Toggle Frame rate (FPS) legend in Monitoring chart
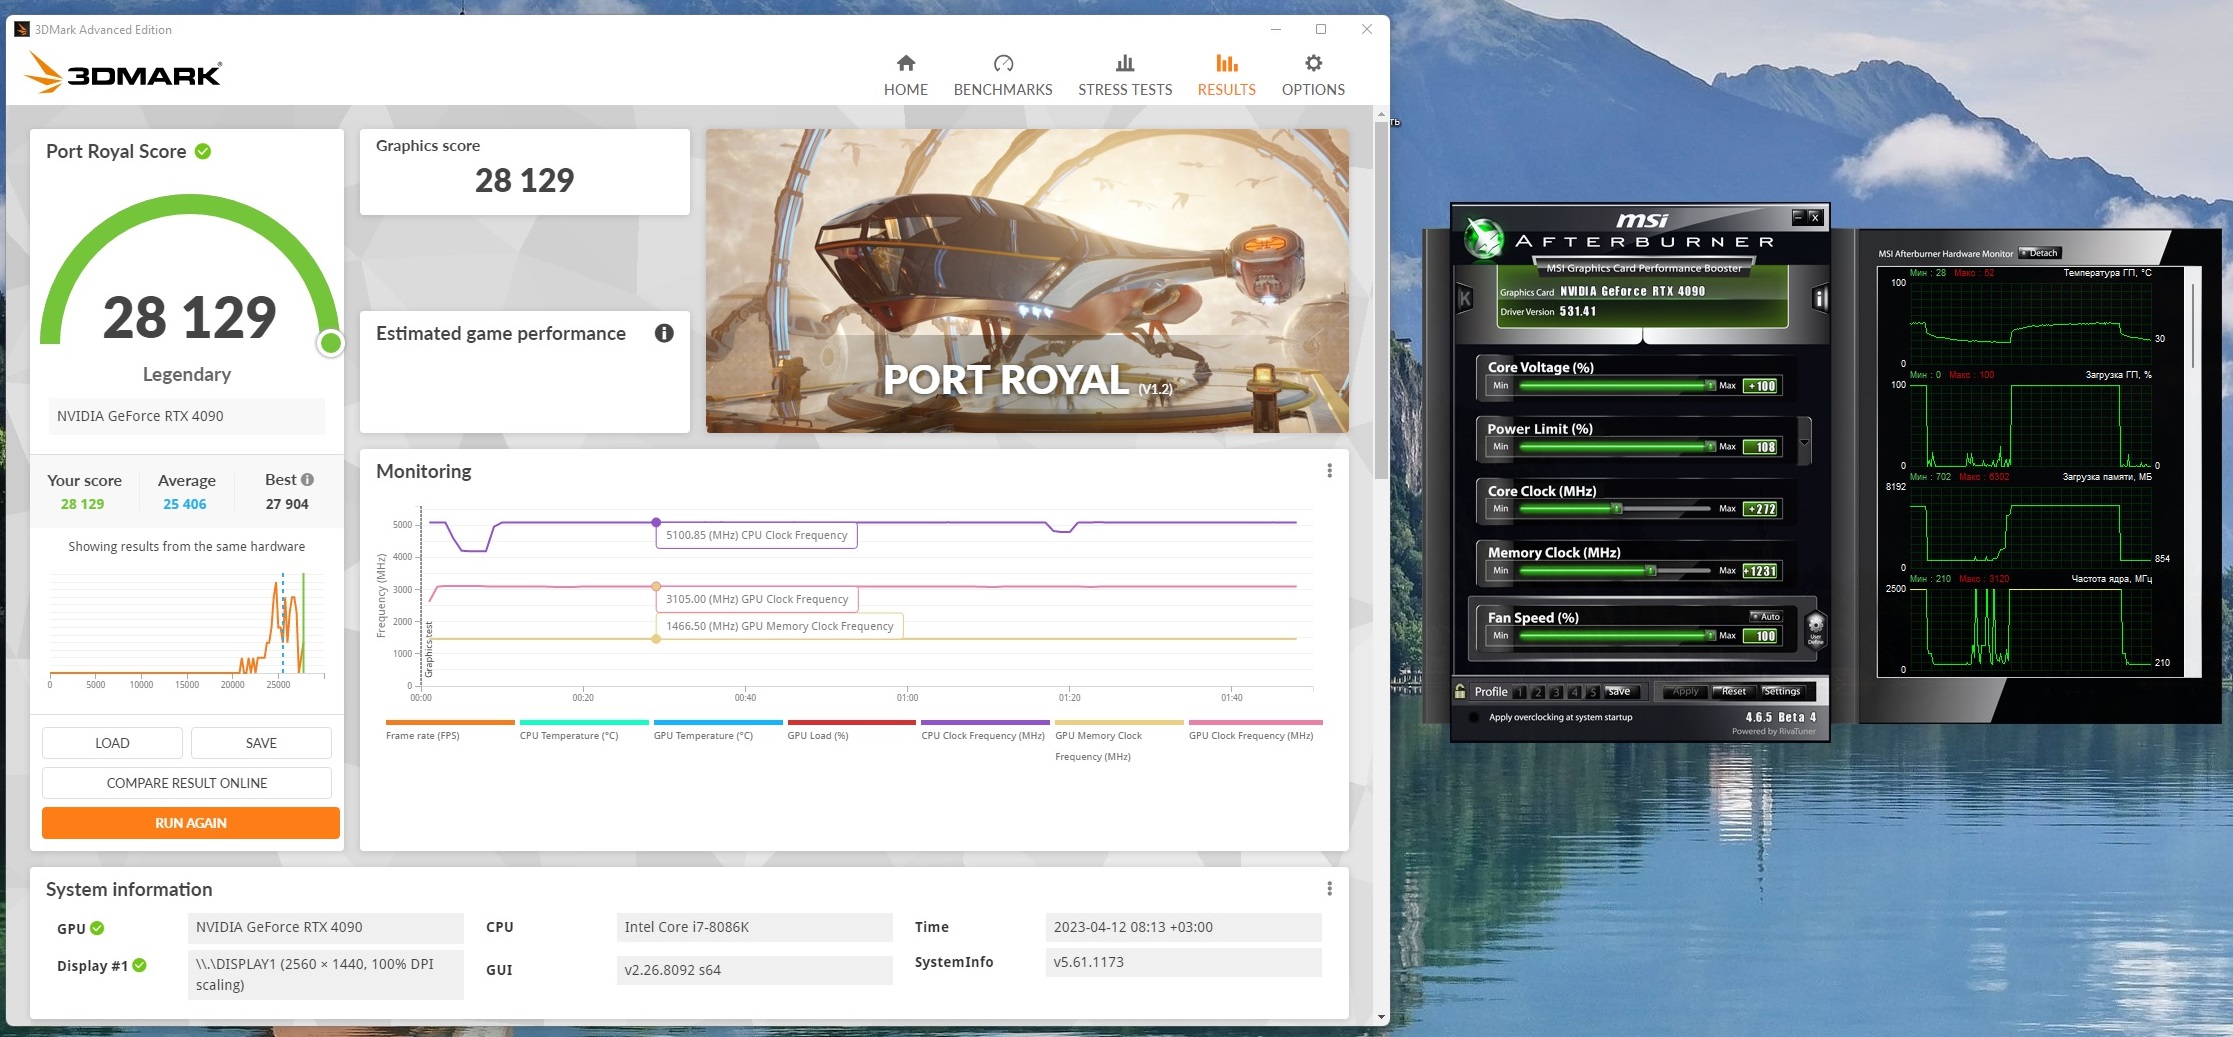The height and width of the screenshot is (1037, 2233). tap(450, 731)
